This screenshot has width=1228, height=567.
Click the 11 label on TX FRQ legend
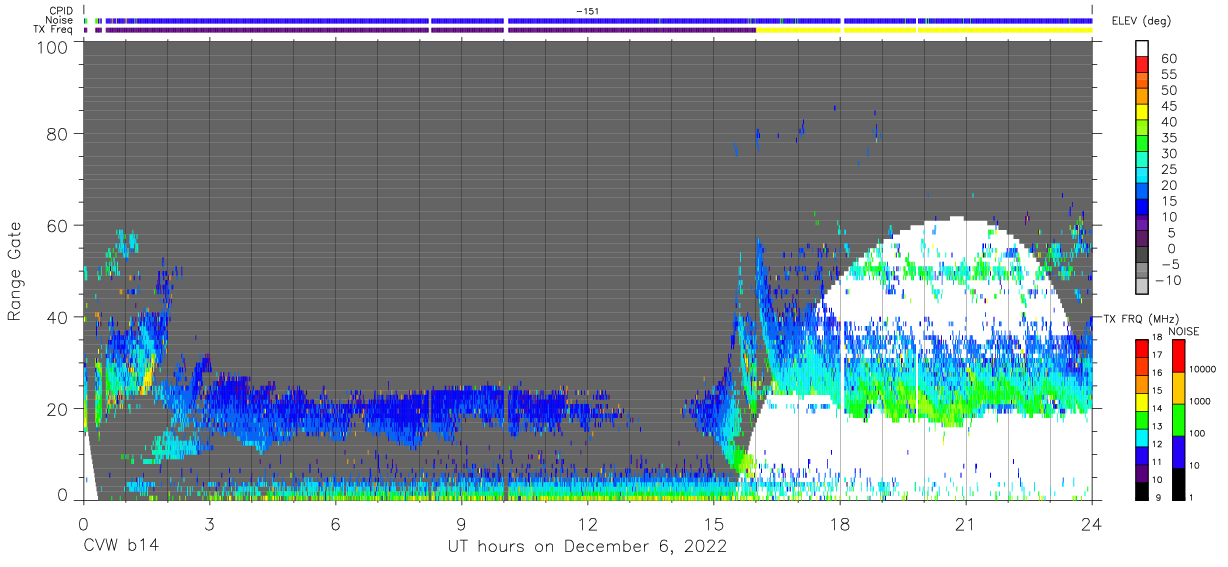pos(1157,462)
